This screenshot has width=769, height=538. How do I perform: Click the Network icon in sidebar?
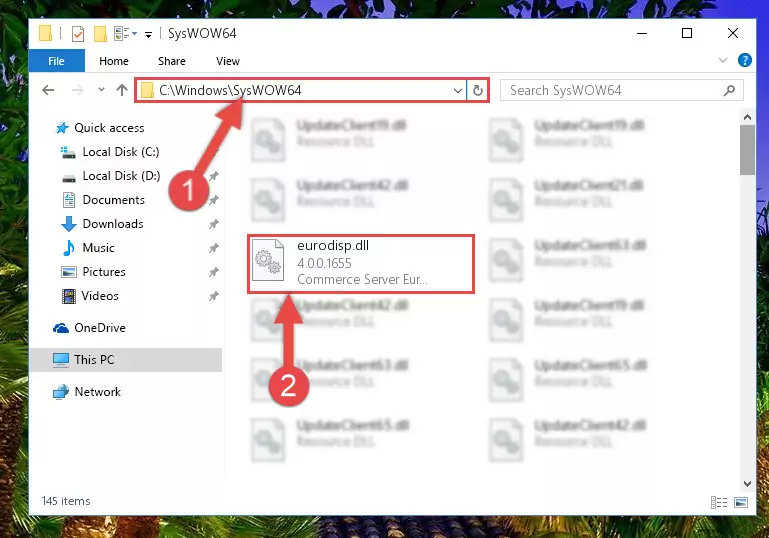(x=61, y=392)
